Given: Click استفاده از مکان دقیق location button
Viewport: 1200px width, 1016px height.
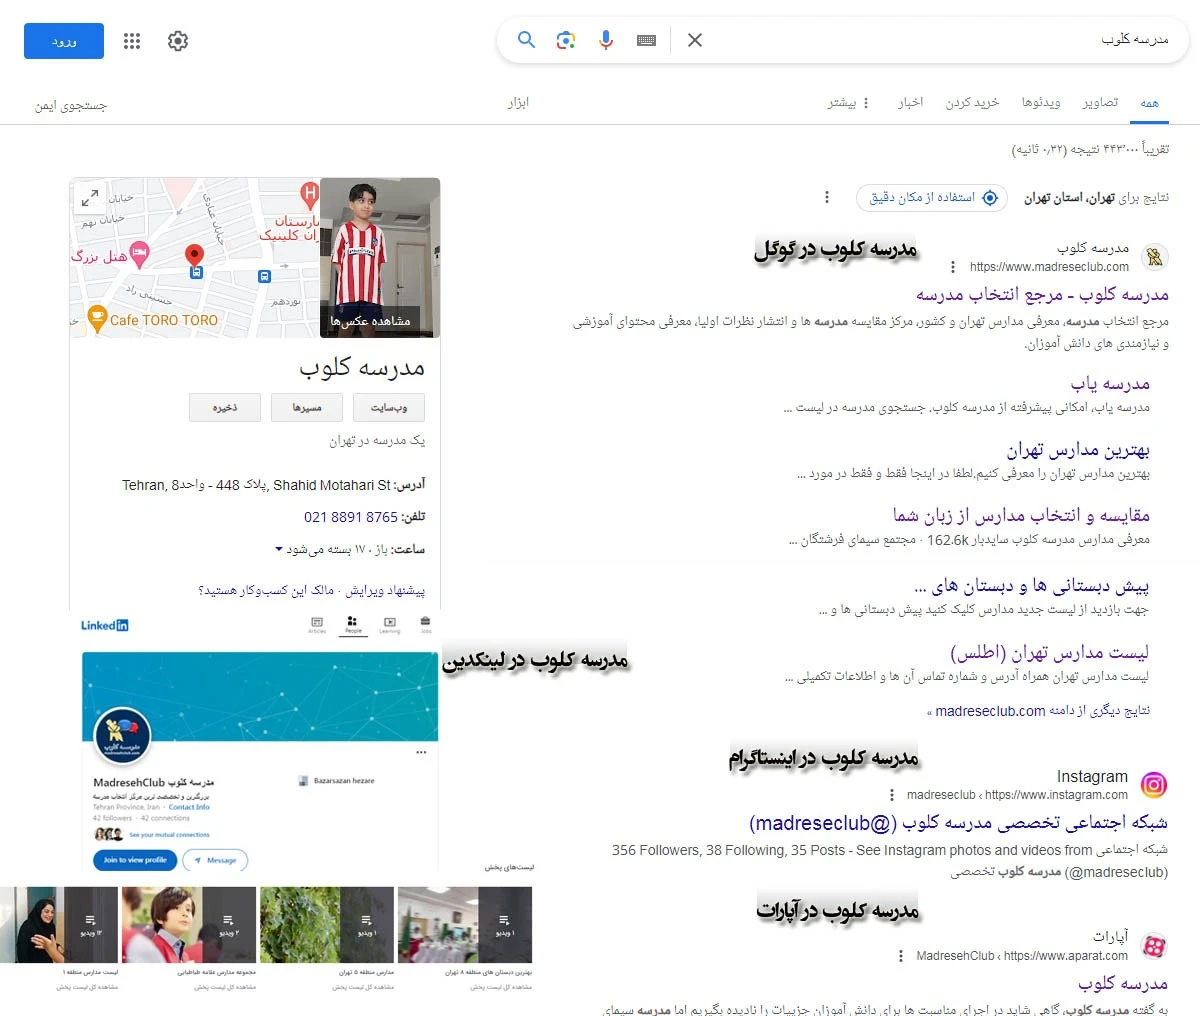Looking at the screenshot, I should pyautogui.click(x=931, y=198).
